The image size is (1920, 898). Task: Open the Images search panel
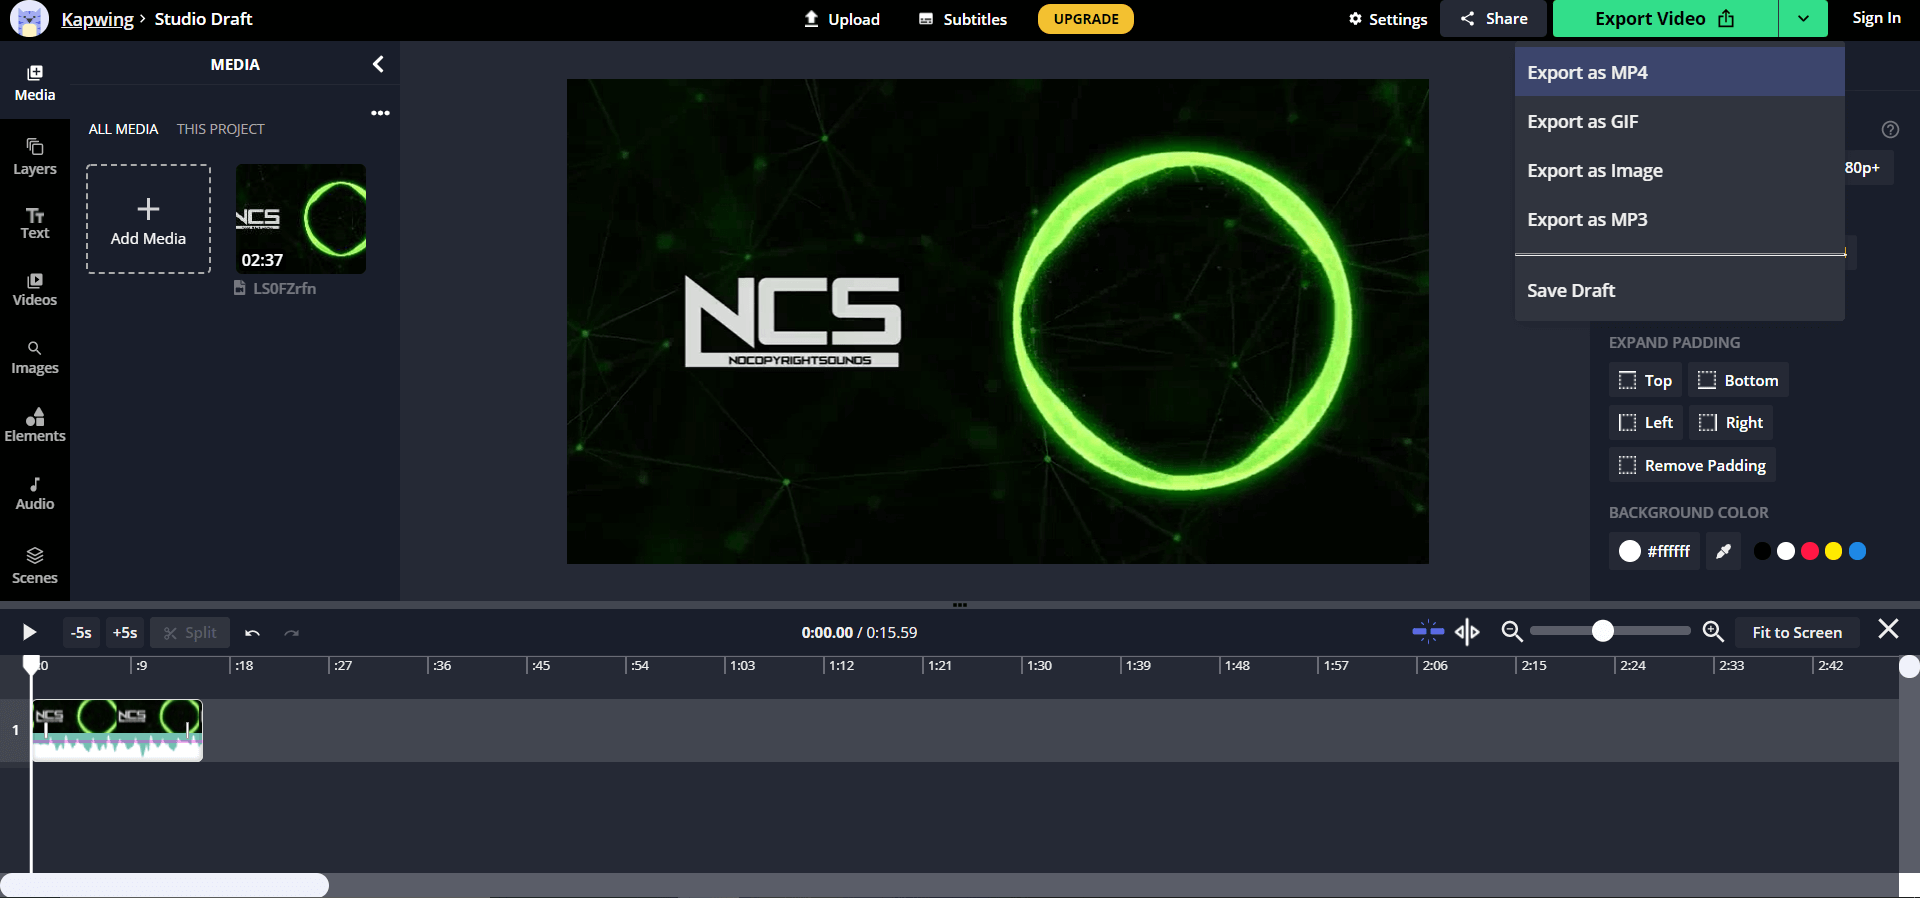[35, 358]
